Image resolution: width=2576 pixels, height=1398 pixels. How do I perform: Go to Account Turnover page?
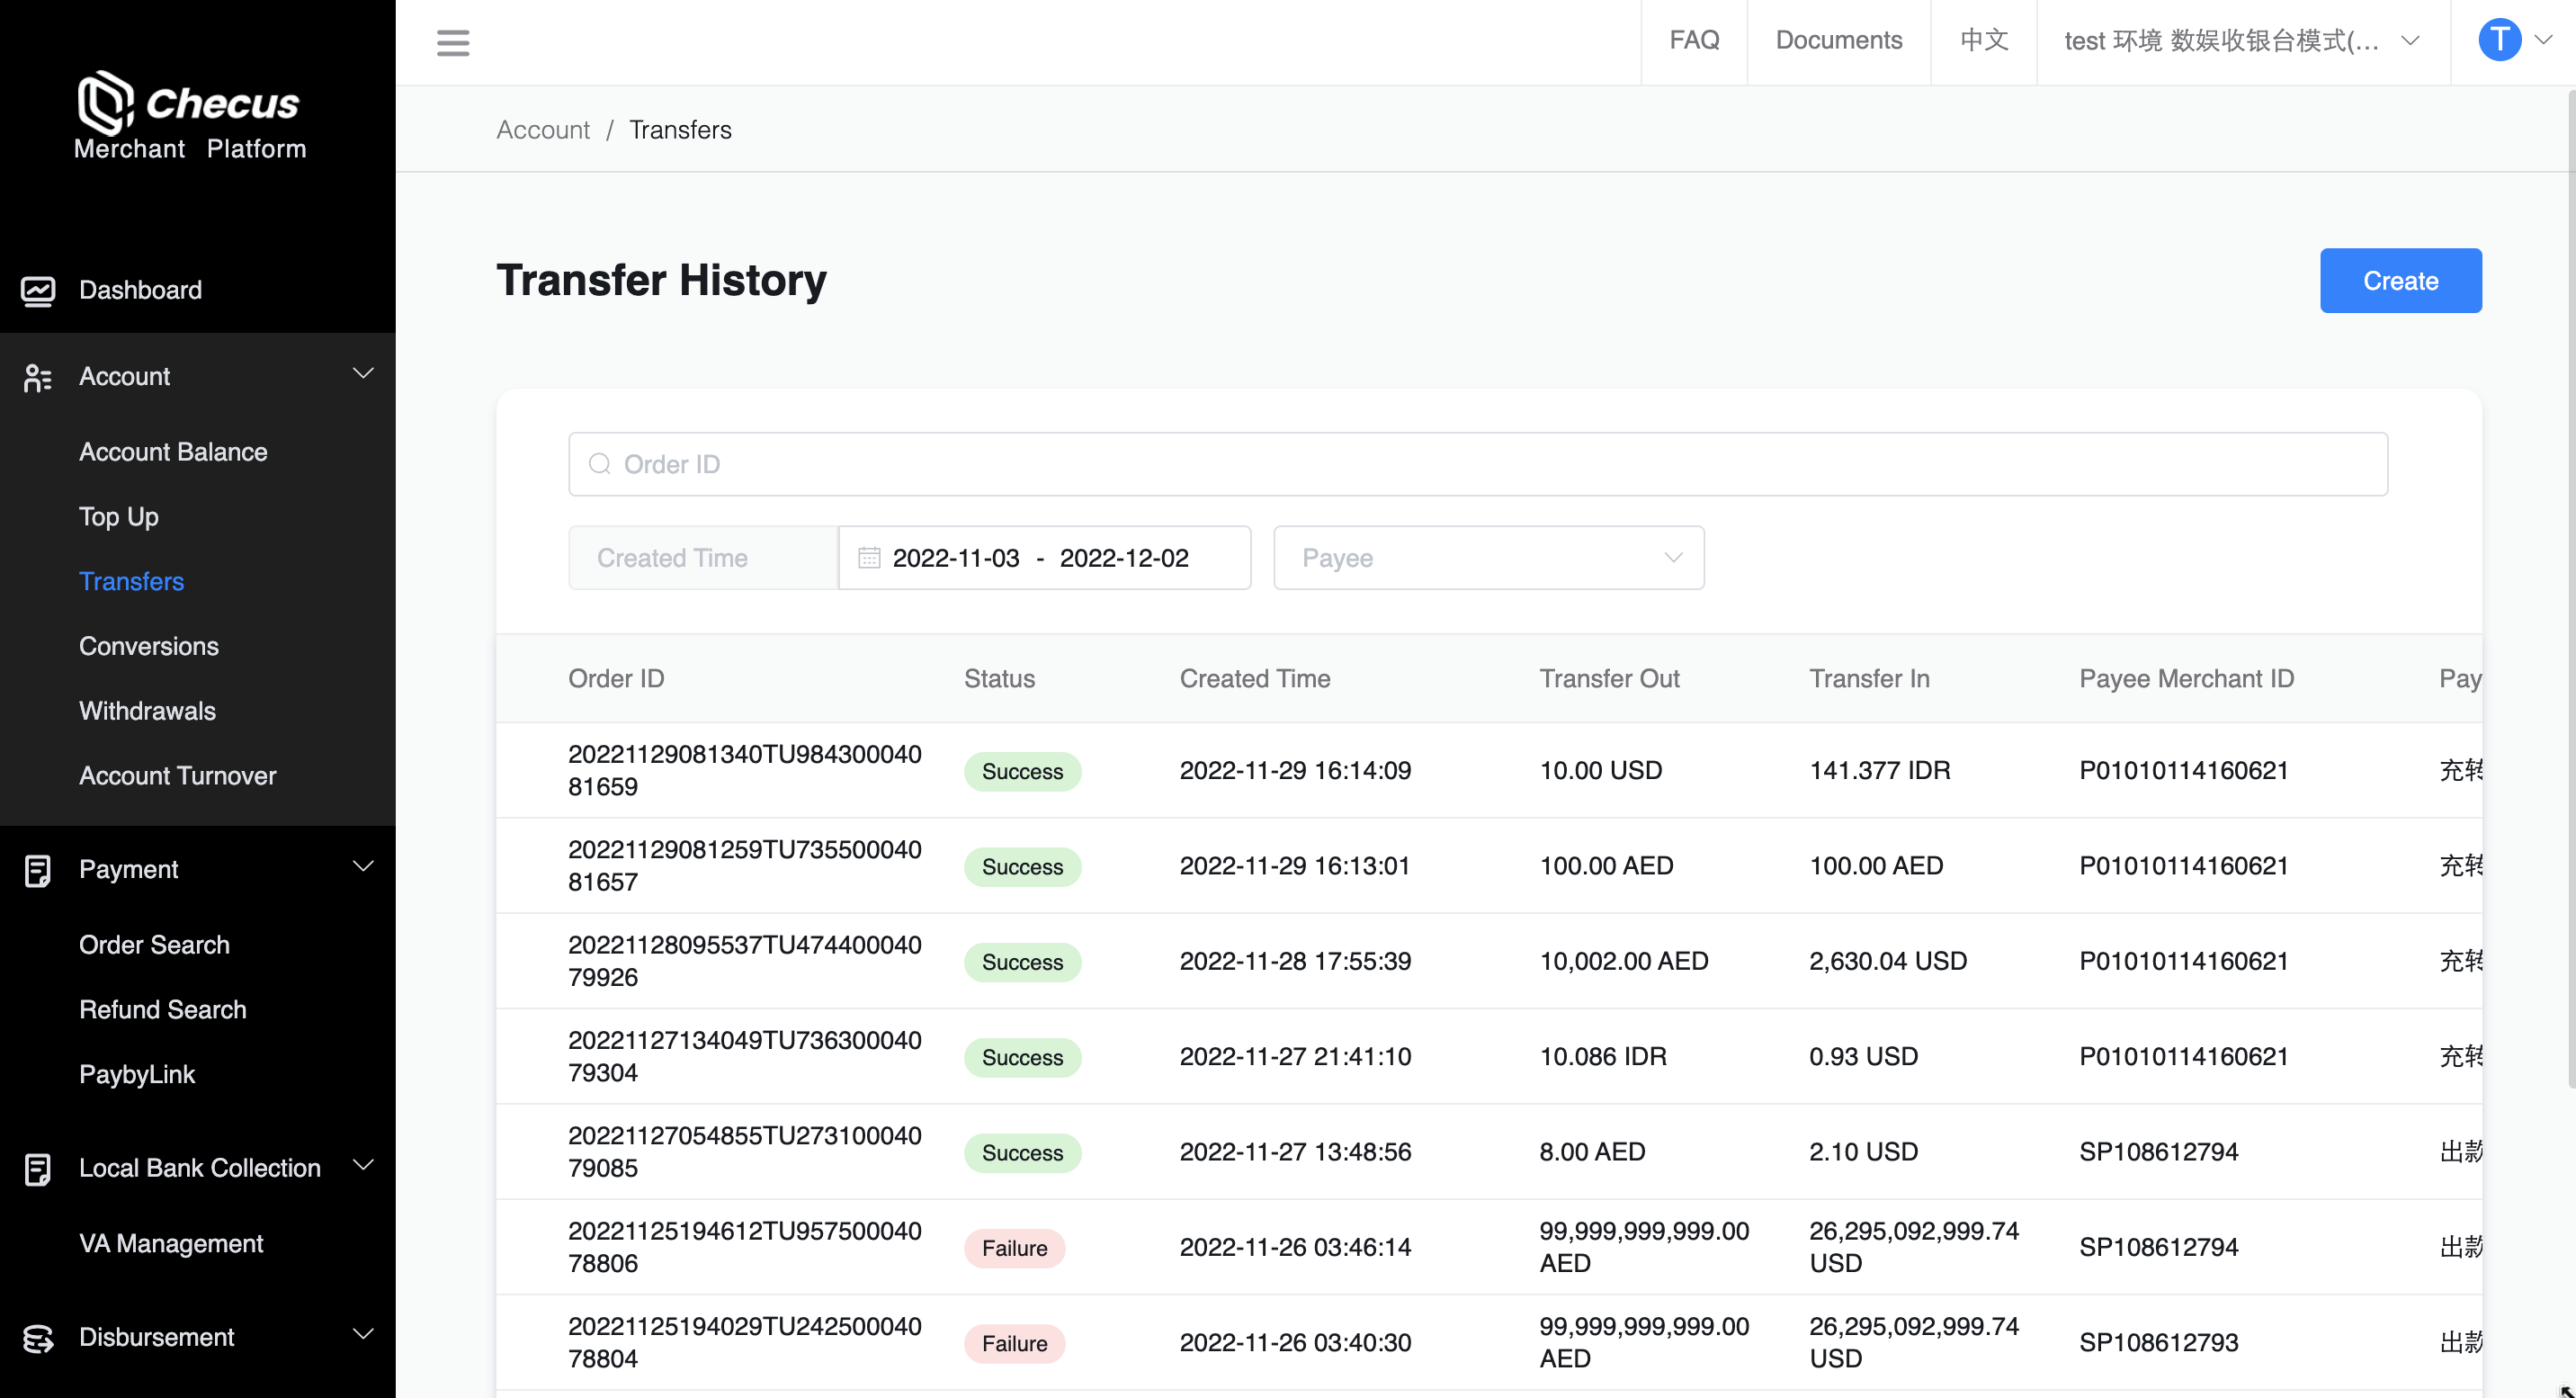(x=177, y=776)
